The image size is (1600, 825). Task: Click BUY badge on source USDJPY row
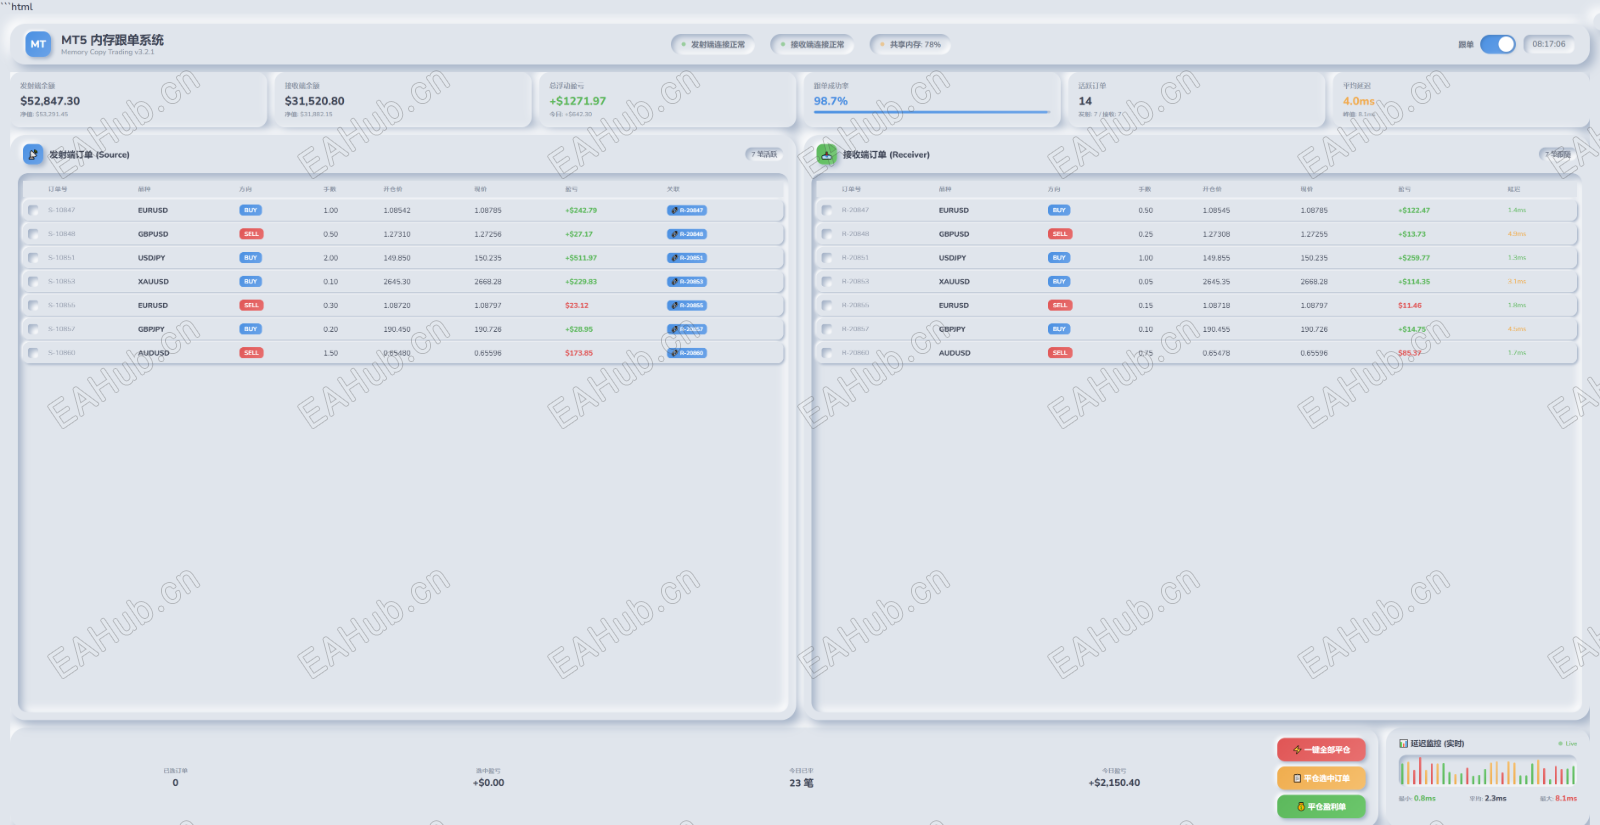tap(251, 258)
